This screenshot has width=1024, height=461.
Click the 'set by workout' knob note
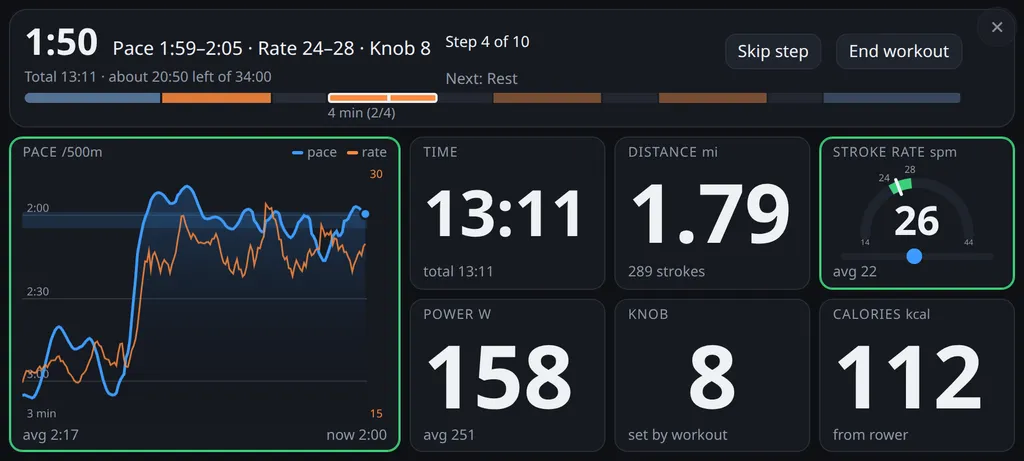tap(677, 435)
